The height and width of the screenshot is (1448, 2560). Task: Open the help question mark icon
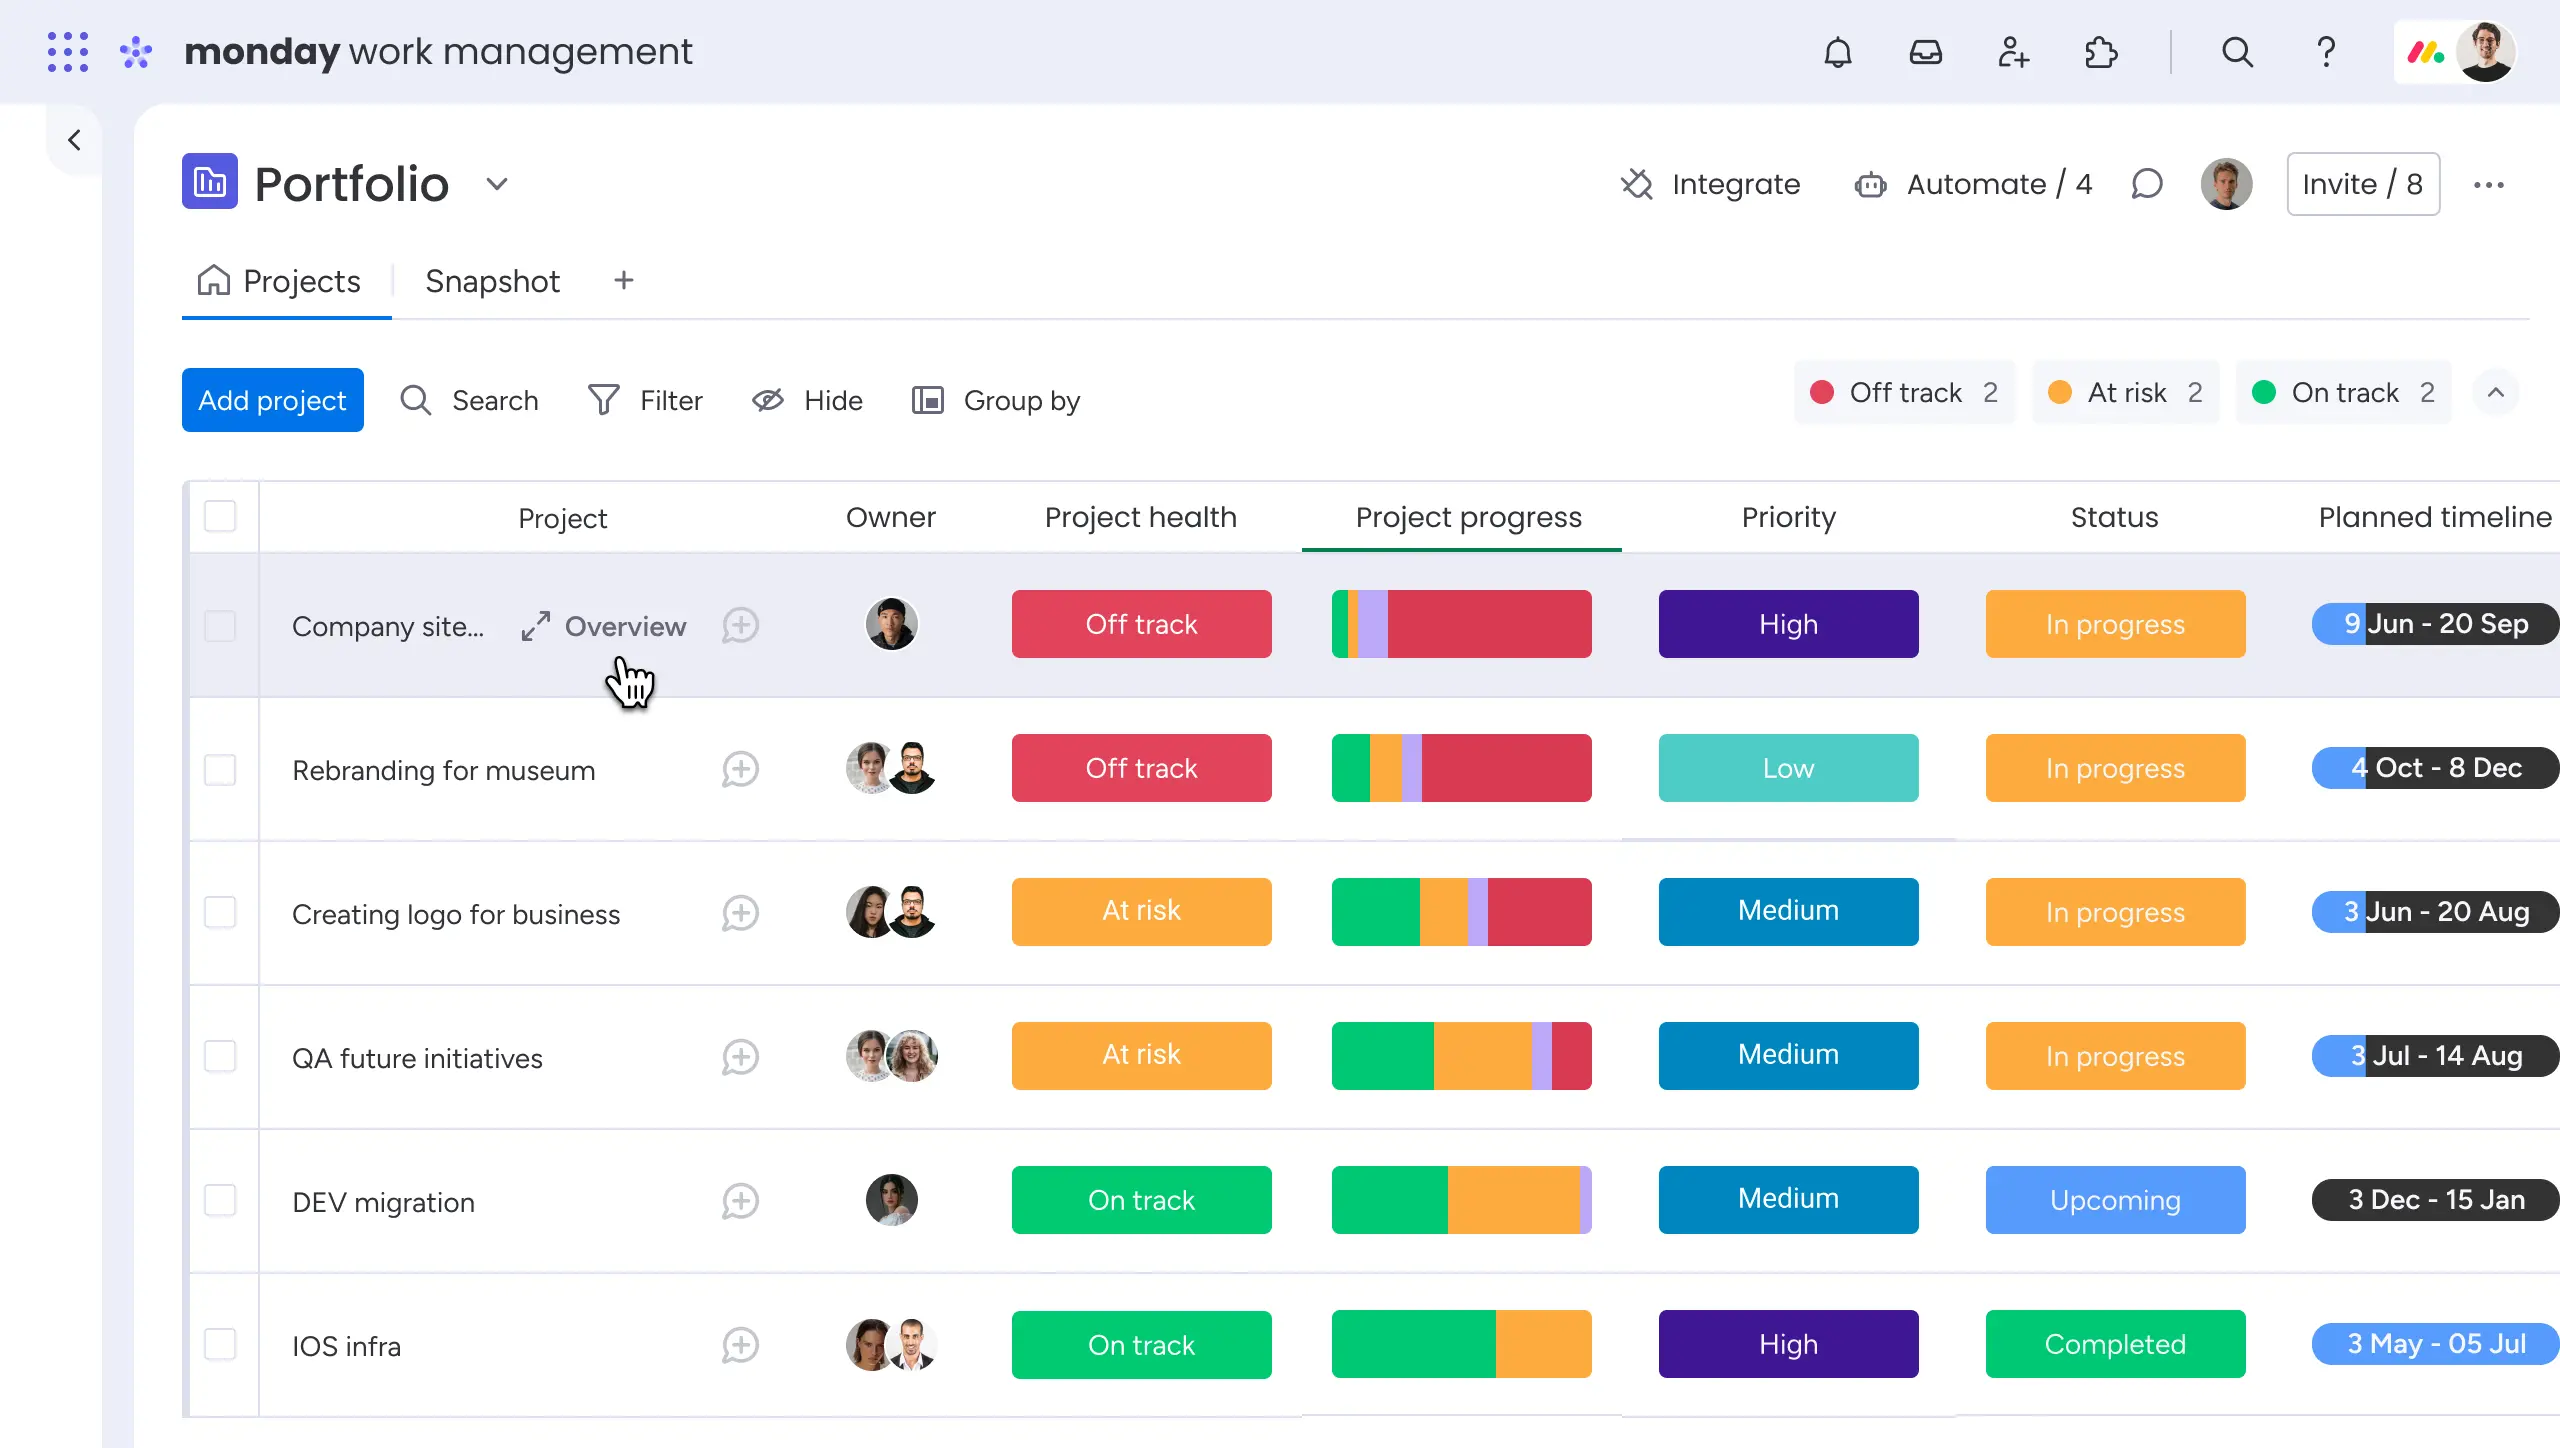coord(2326,52)
